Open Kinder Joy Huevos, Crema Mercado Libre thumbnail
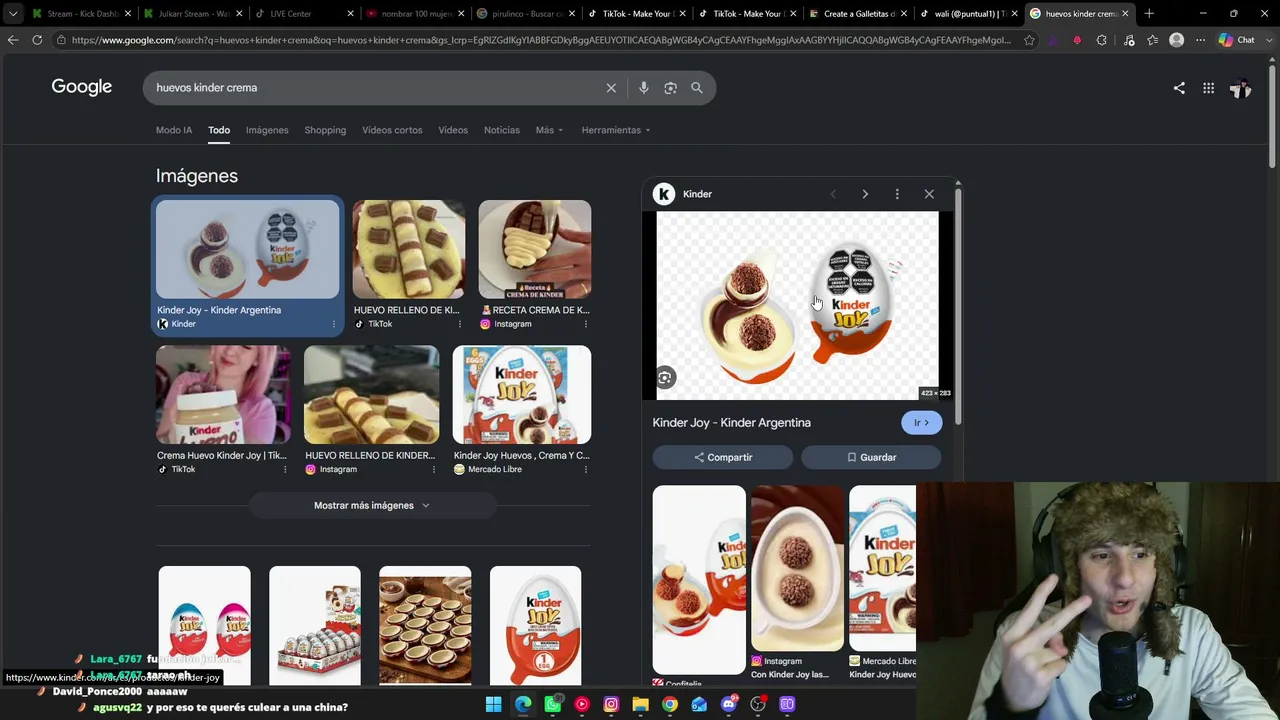The width and height of the screenshot is (1280, 720). point(522,394)
